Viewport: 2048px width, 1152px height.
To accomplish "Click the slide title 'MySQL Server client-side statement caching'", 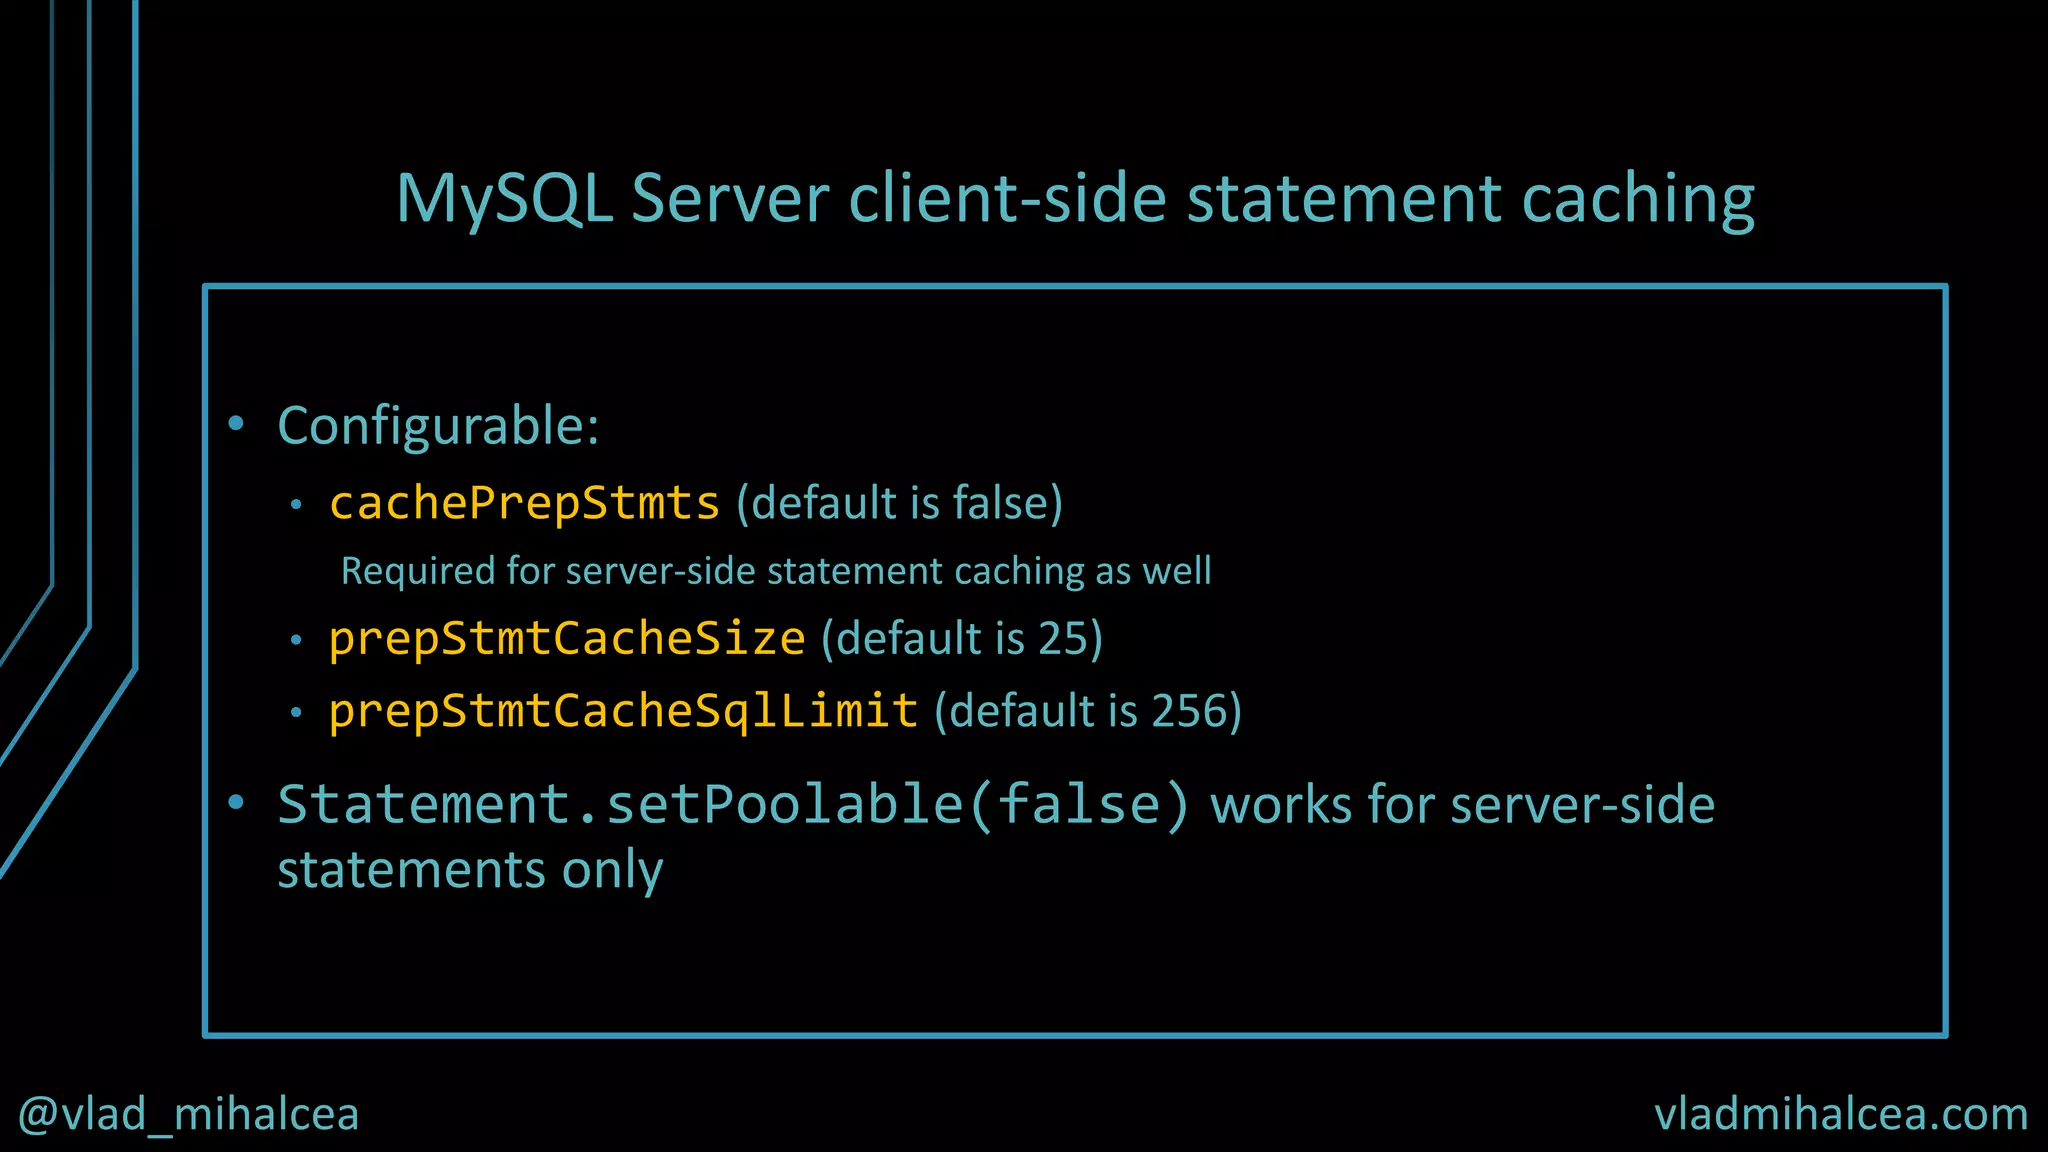I will click(1075, 198).
